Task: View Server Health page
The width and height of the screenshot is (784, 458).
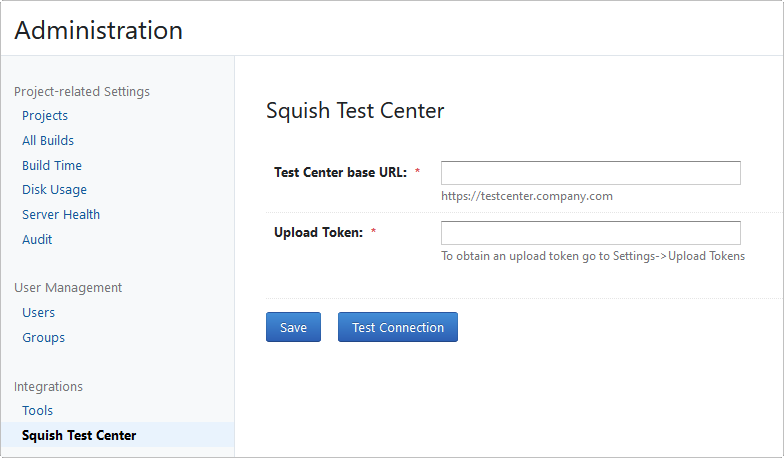Action: click(61, 215)
